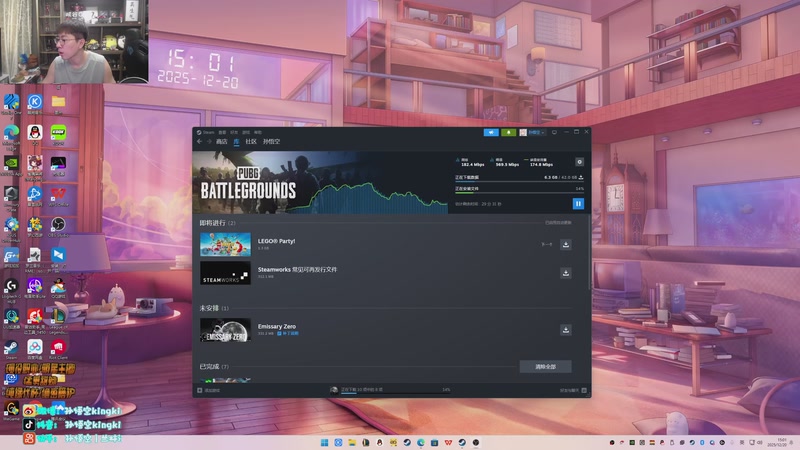This screenshot has width=800, height=450.
Task: Click the Emissary Zero title text
Action: pyautogui.click(x=277, y=326)
